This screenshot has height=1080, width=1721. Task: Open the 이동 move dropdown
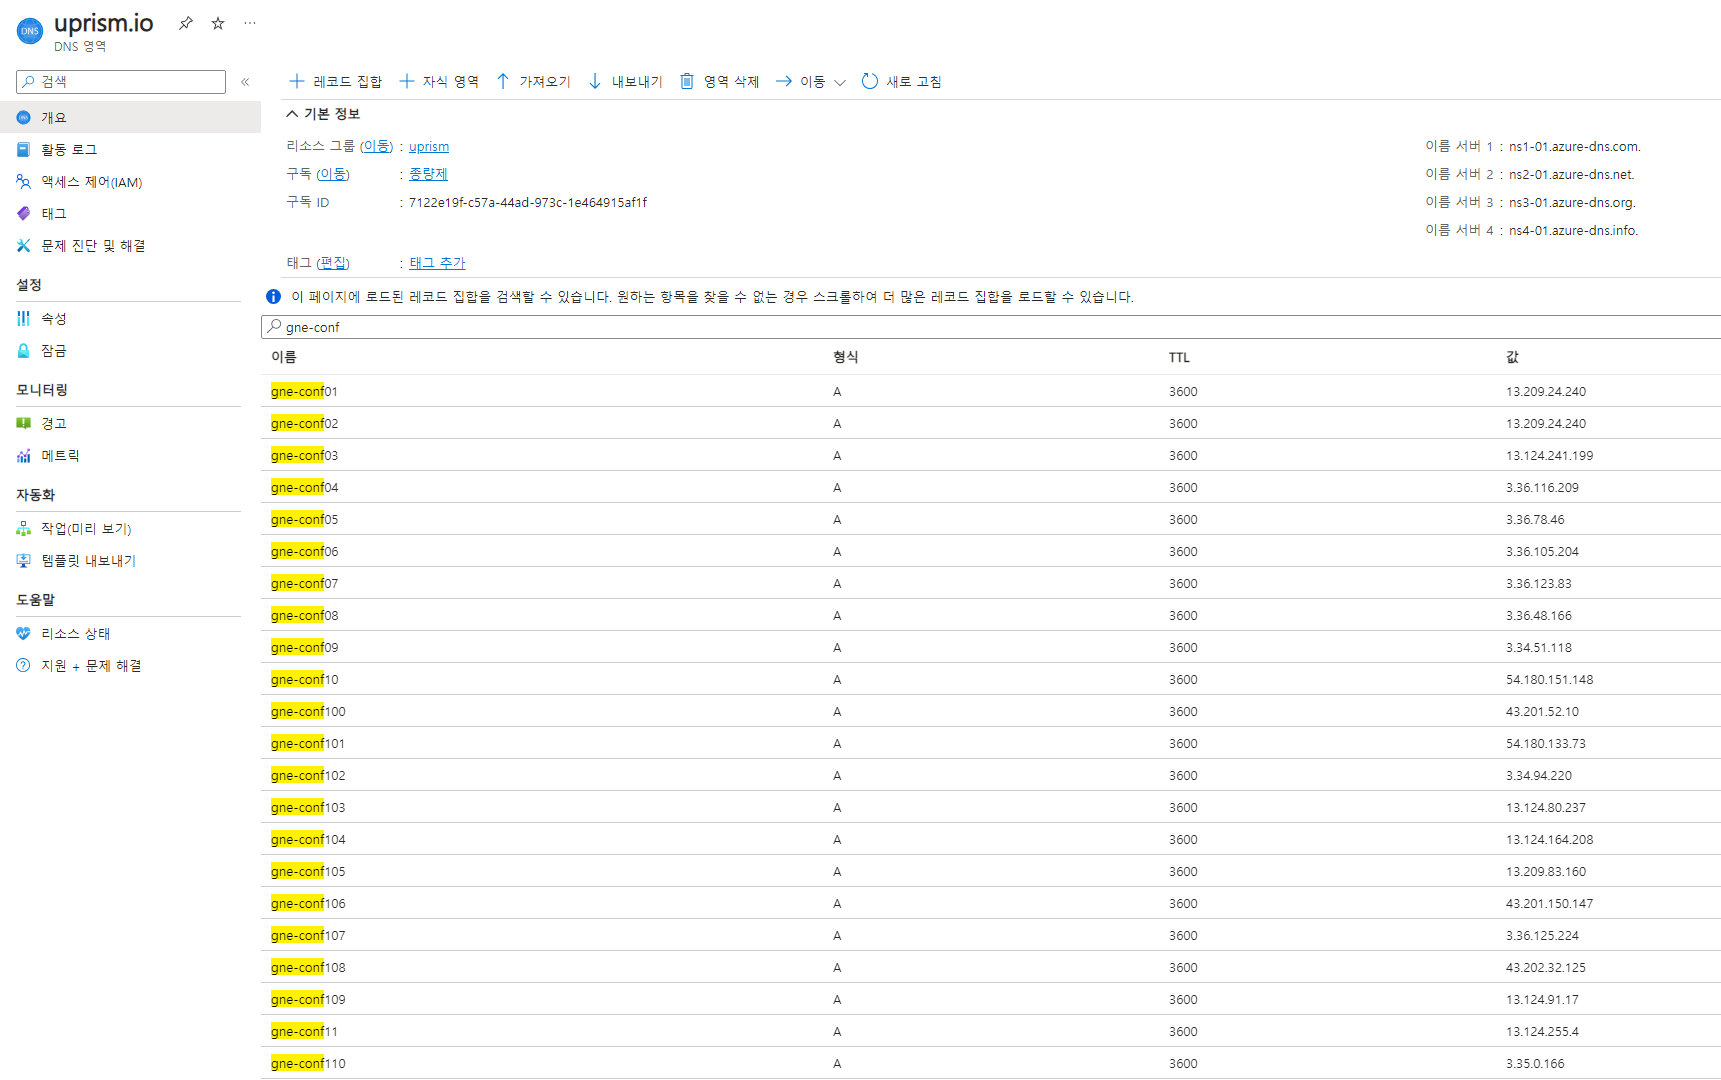[811, 81]
